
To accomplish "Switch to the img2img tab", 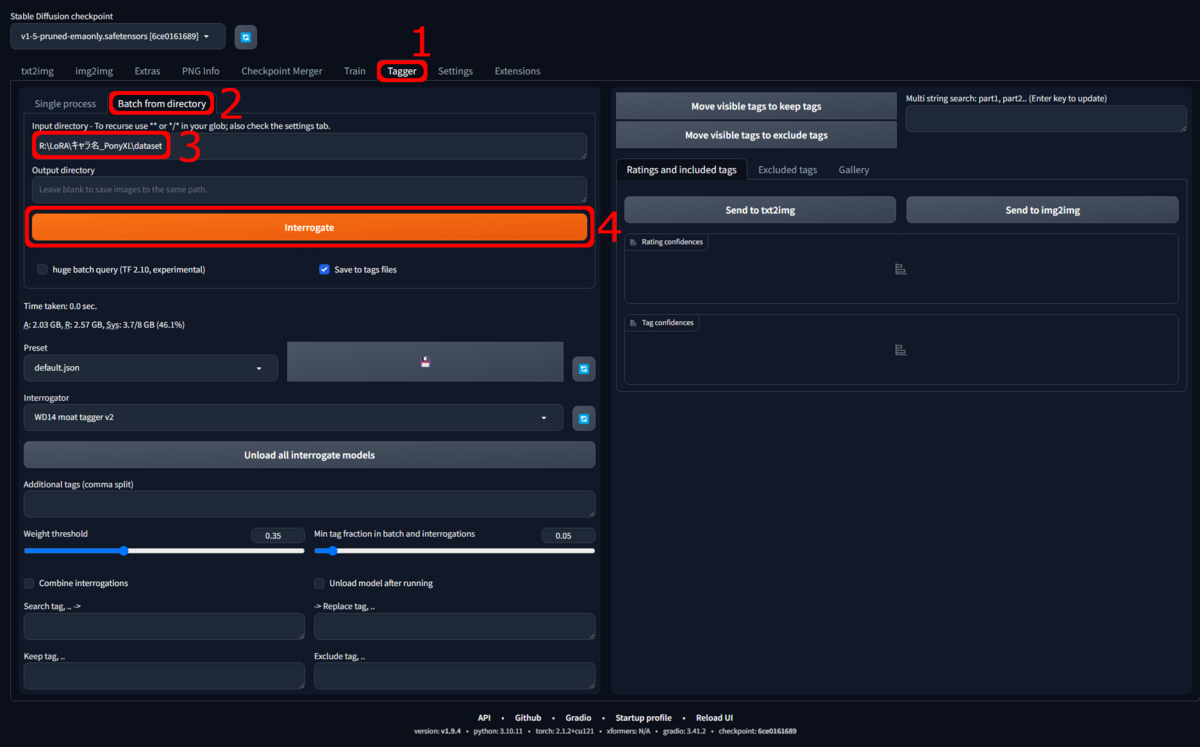I will (x=94, y=71).
